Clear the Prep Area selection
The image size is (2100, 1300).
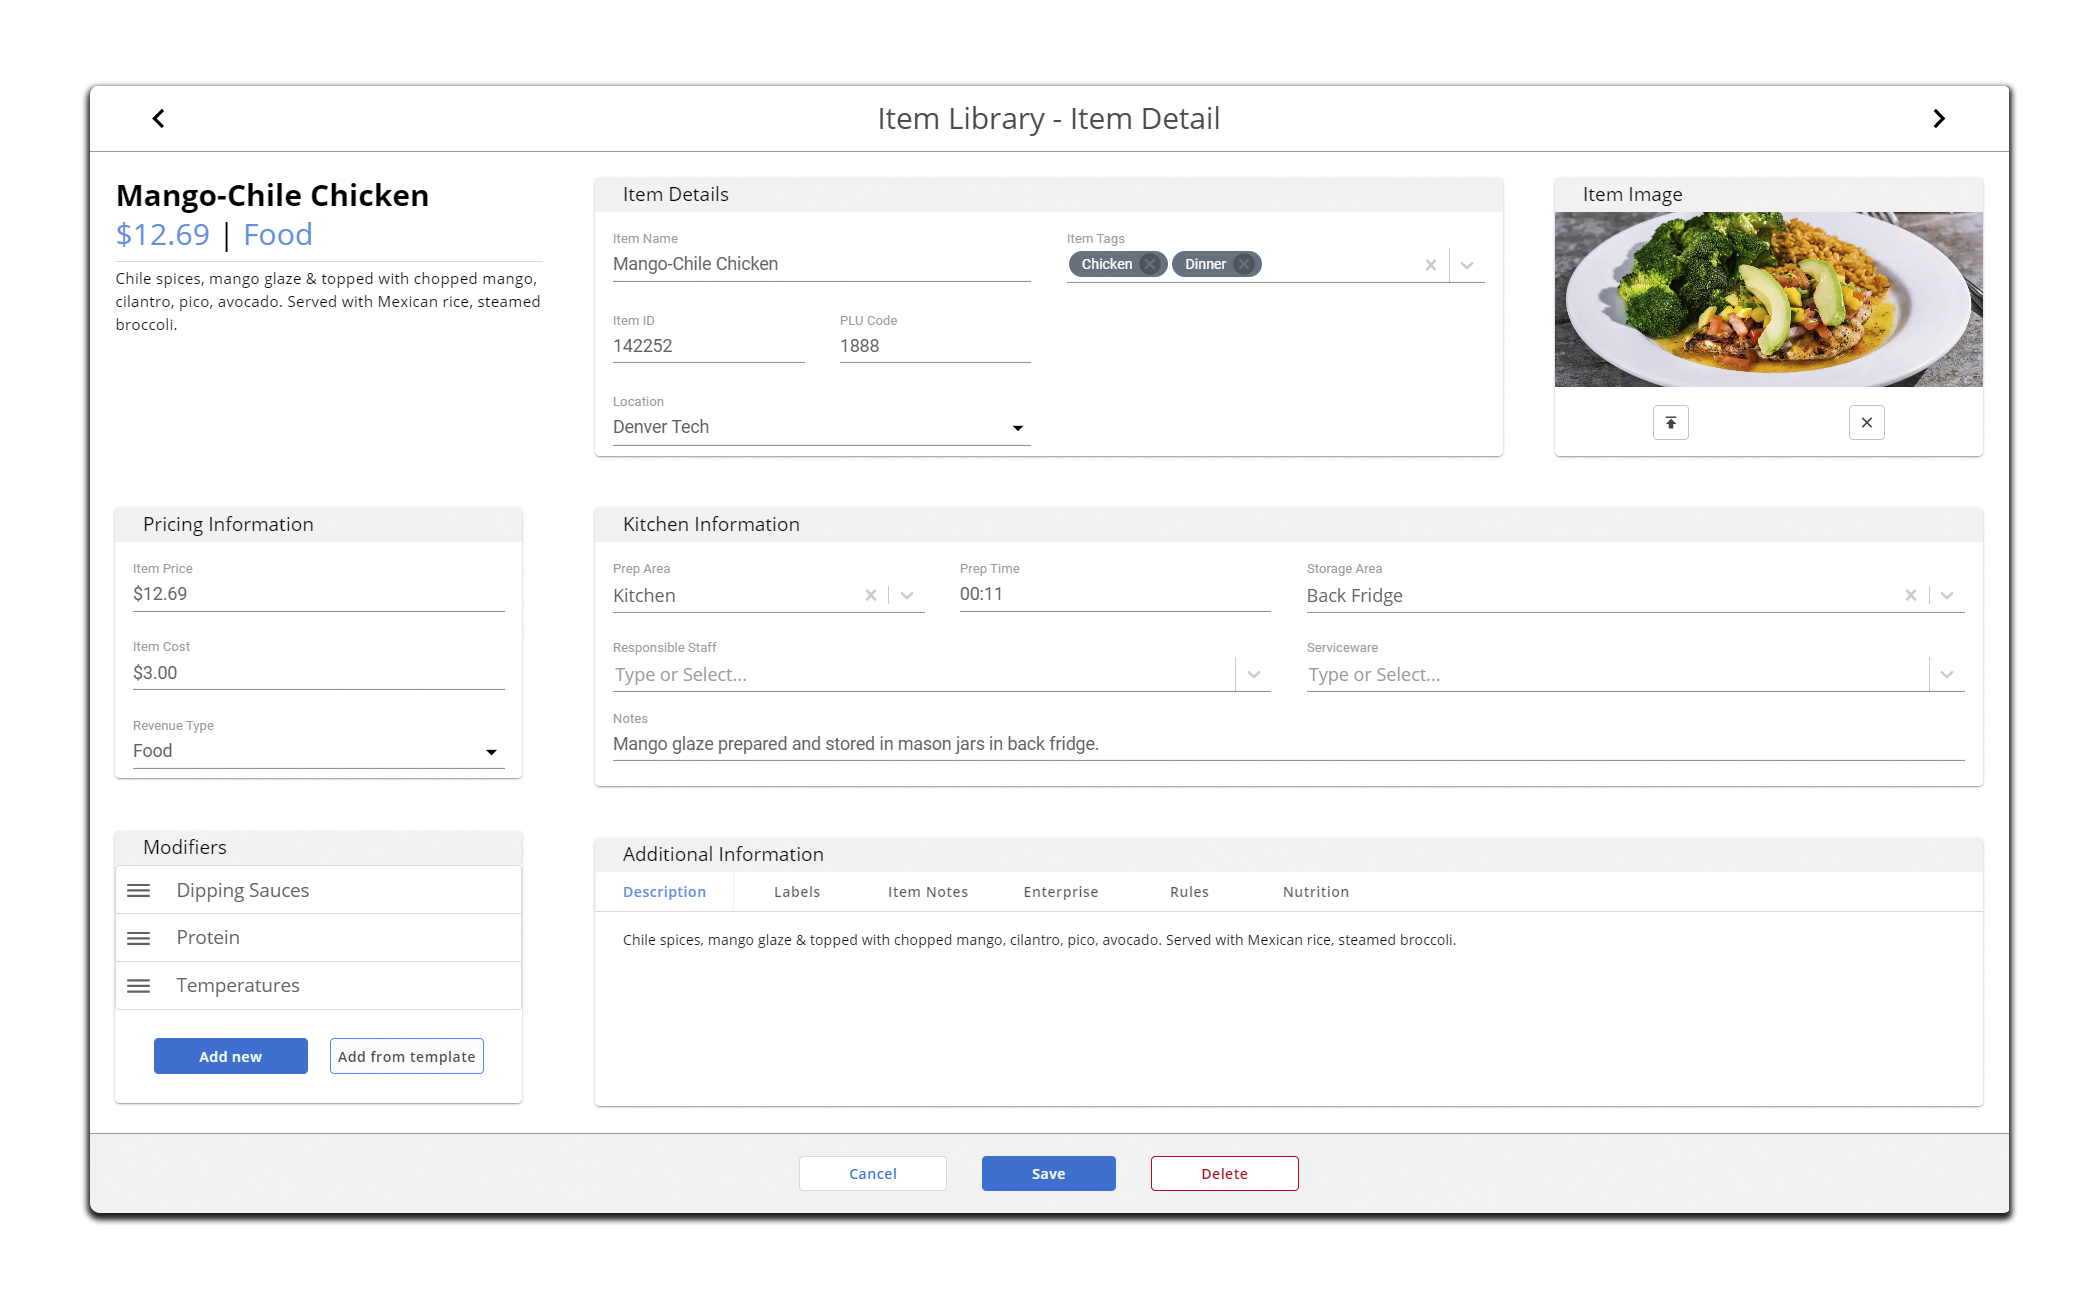click(x=871, y=595)
